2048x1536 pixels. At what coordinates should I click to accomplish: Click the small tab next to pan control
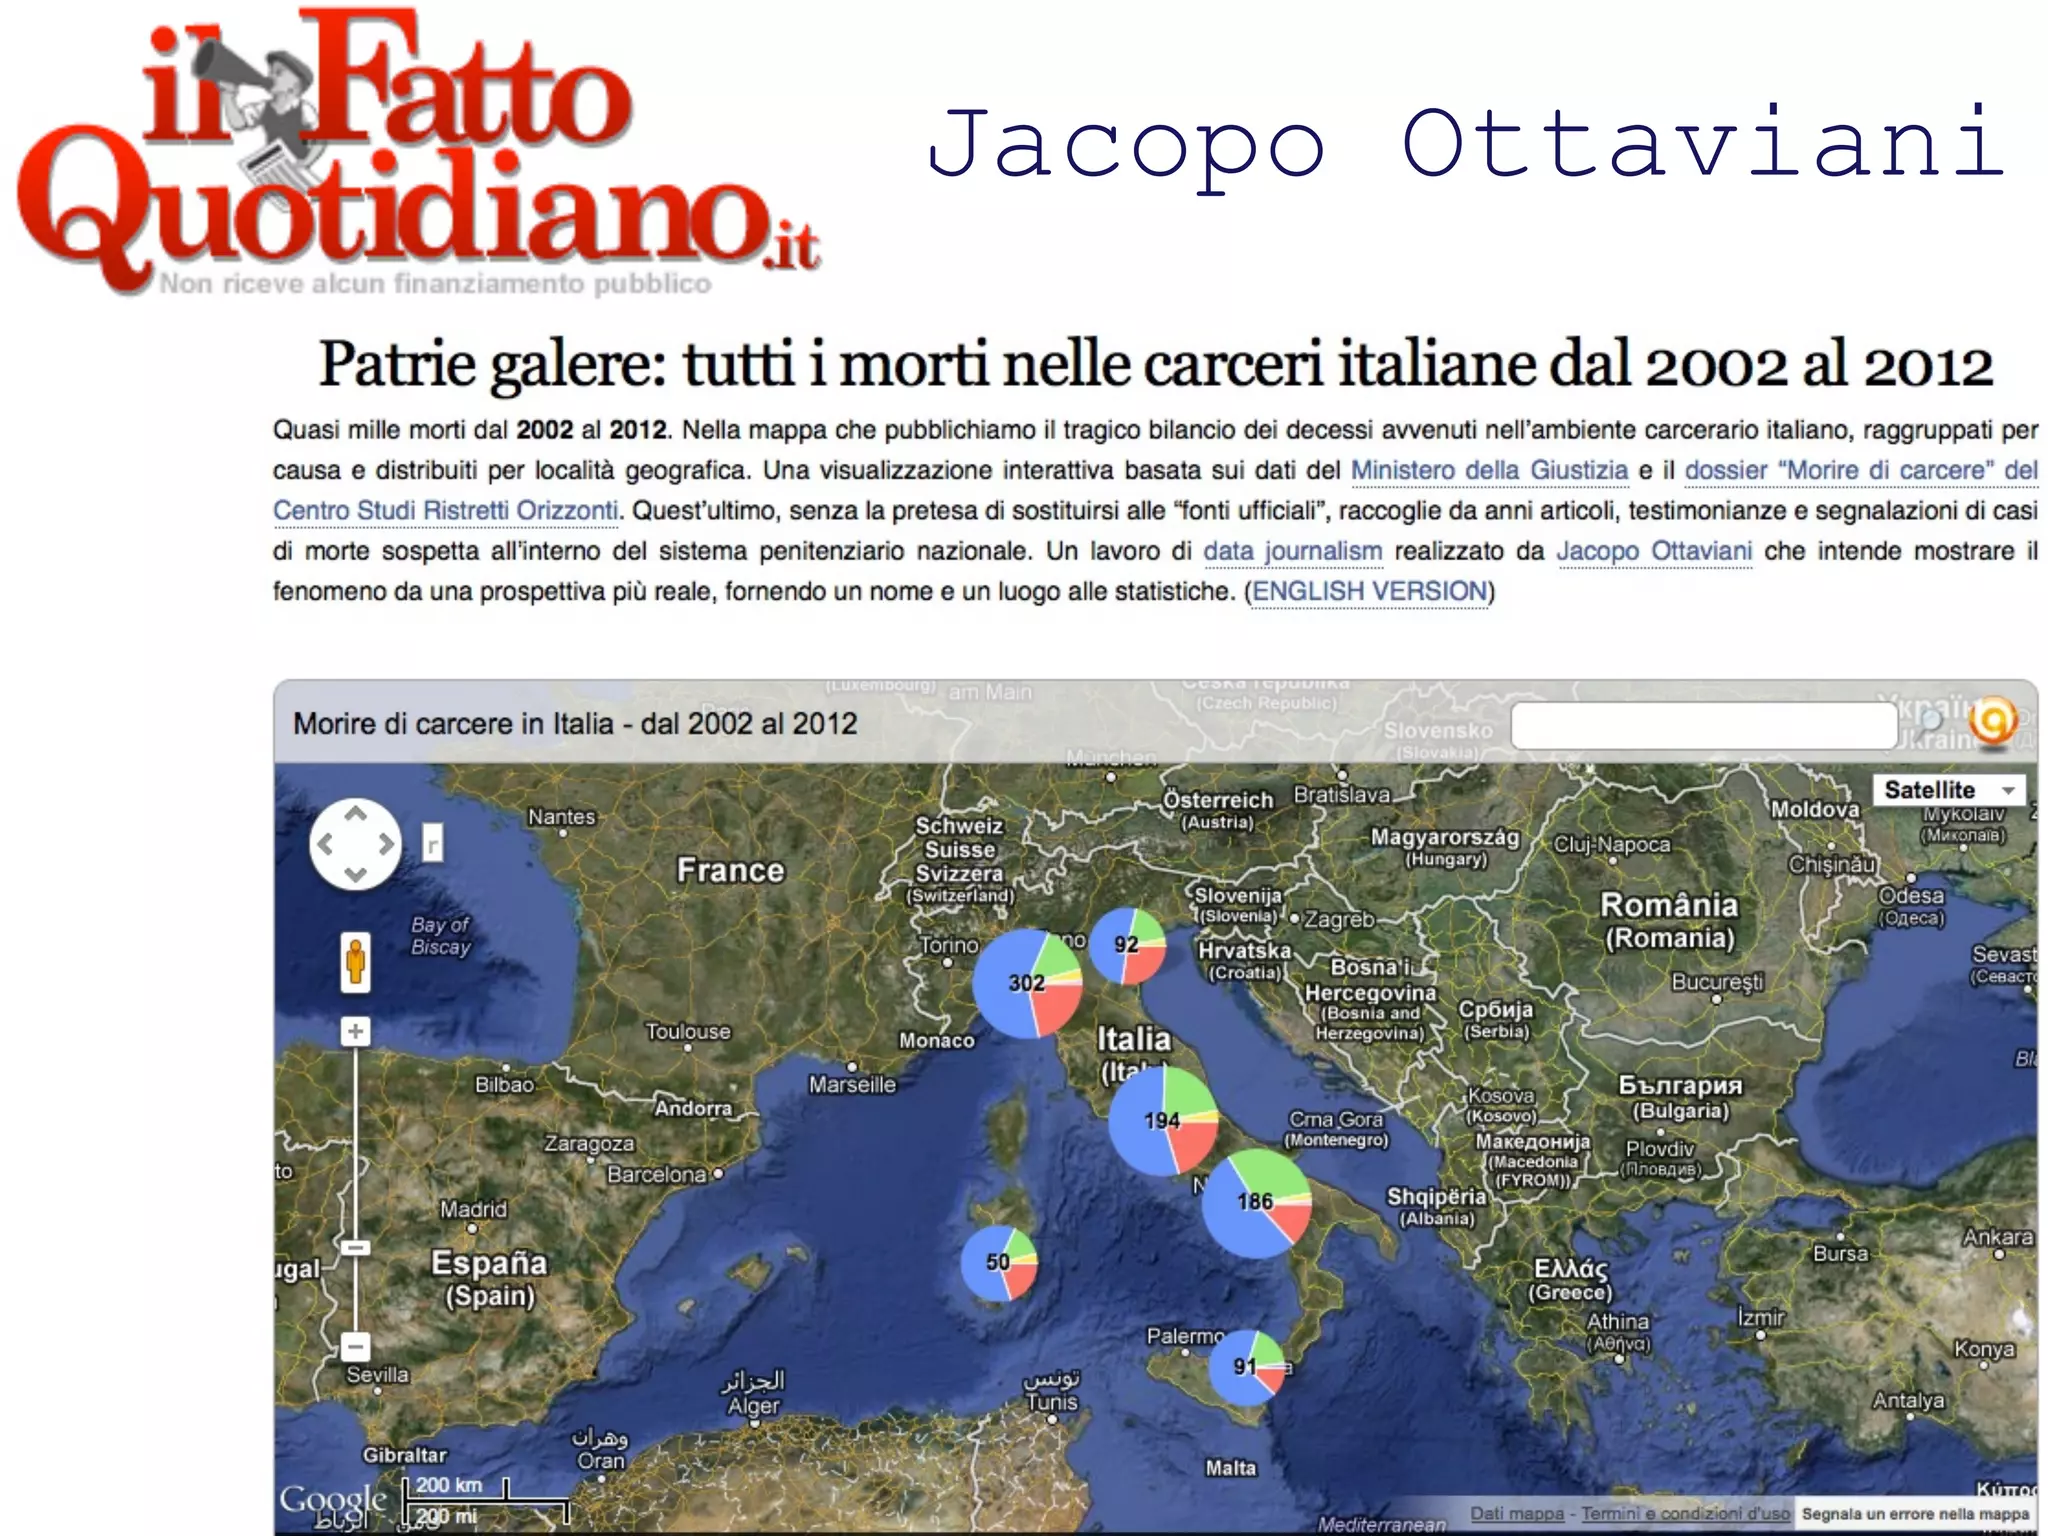[432, 844]
